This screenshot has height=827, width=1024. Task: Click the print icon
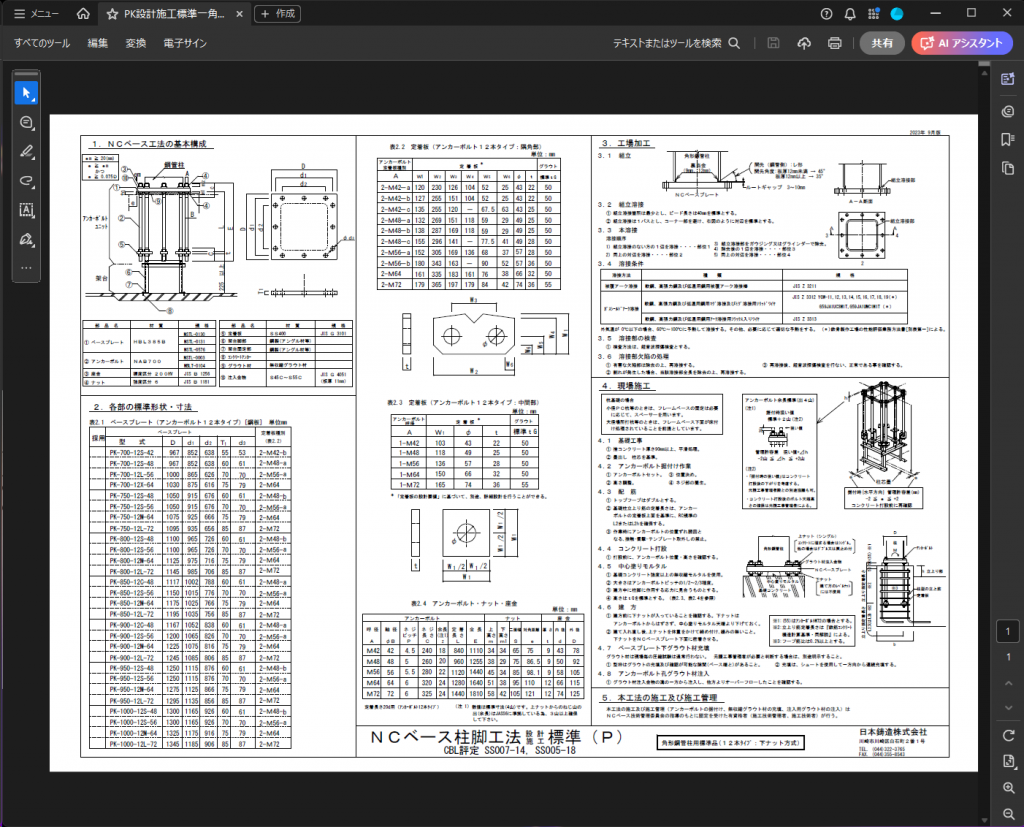(835, 43)
